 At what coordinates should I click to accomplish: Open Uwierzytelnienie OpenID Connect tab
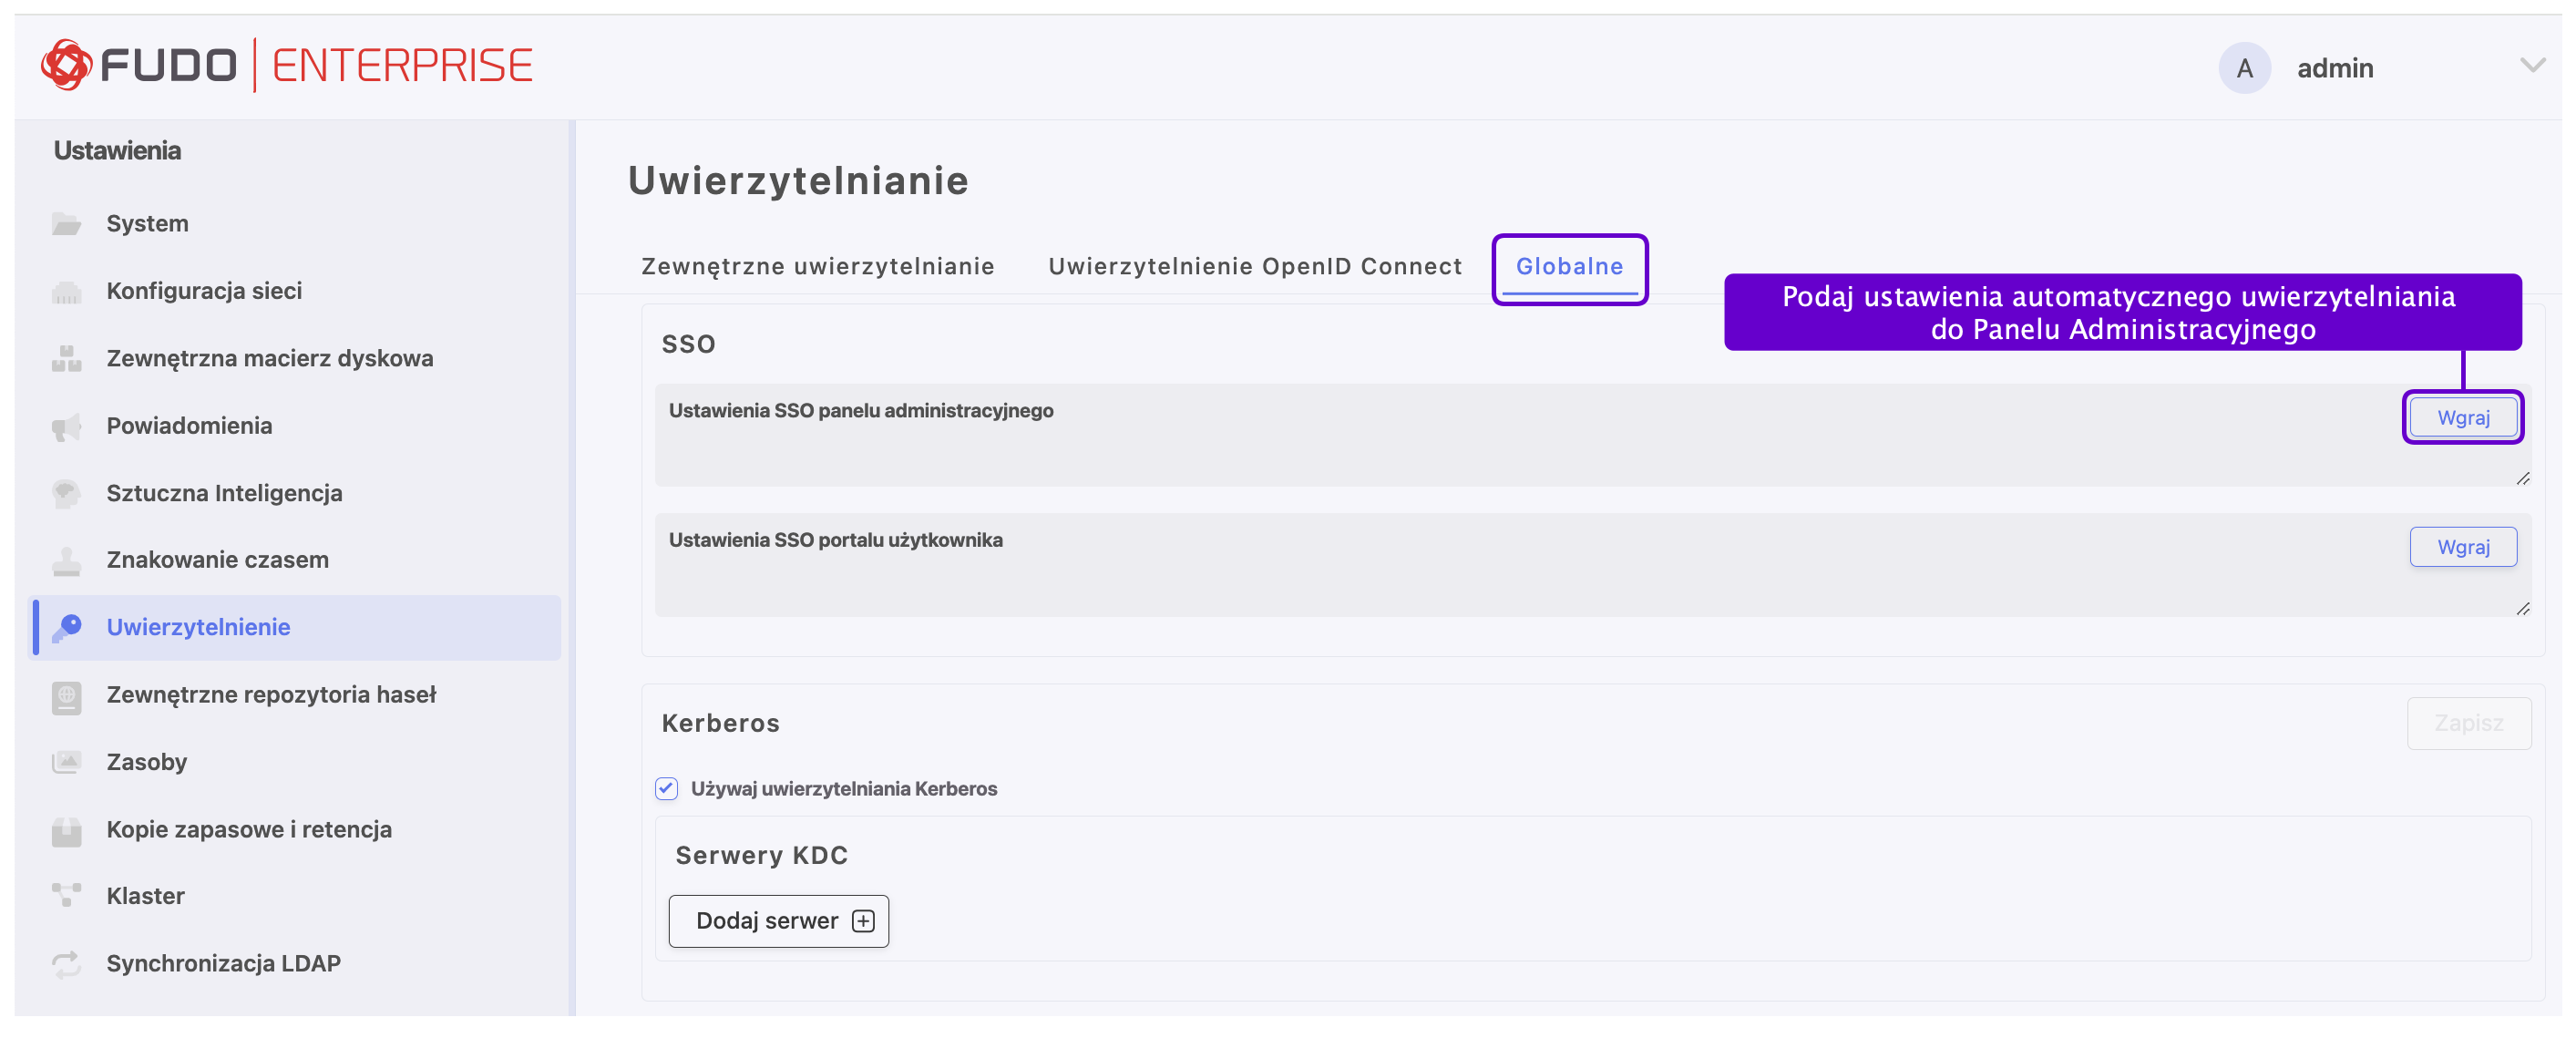tap(1254, 266)
